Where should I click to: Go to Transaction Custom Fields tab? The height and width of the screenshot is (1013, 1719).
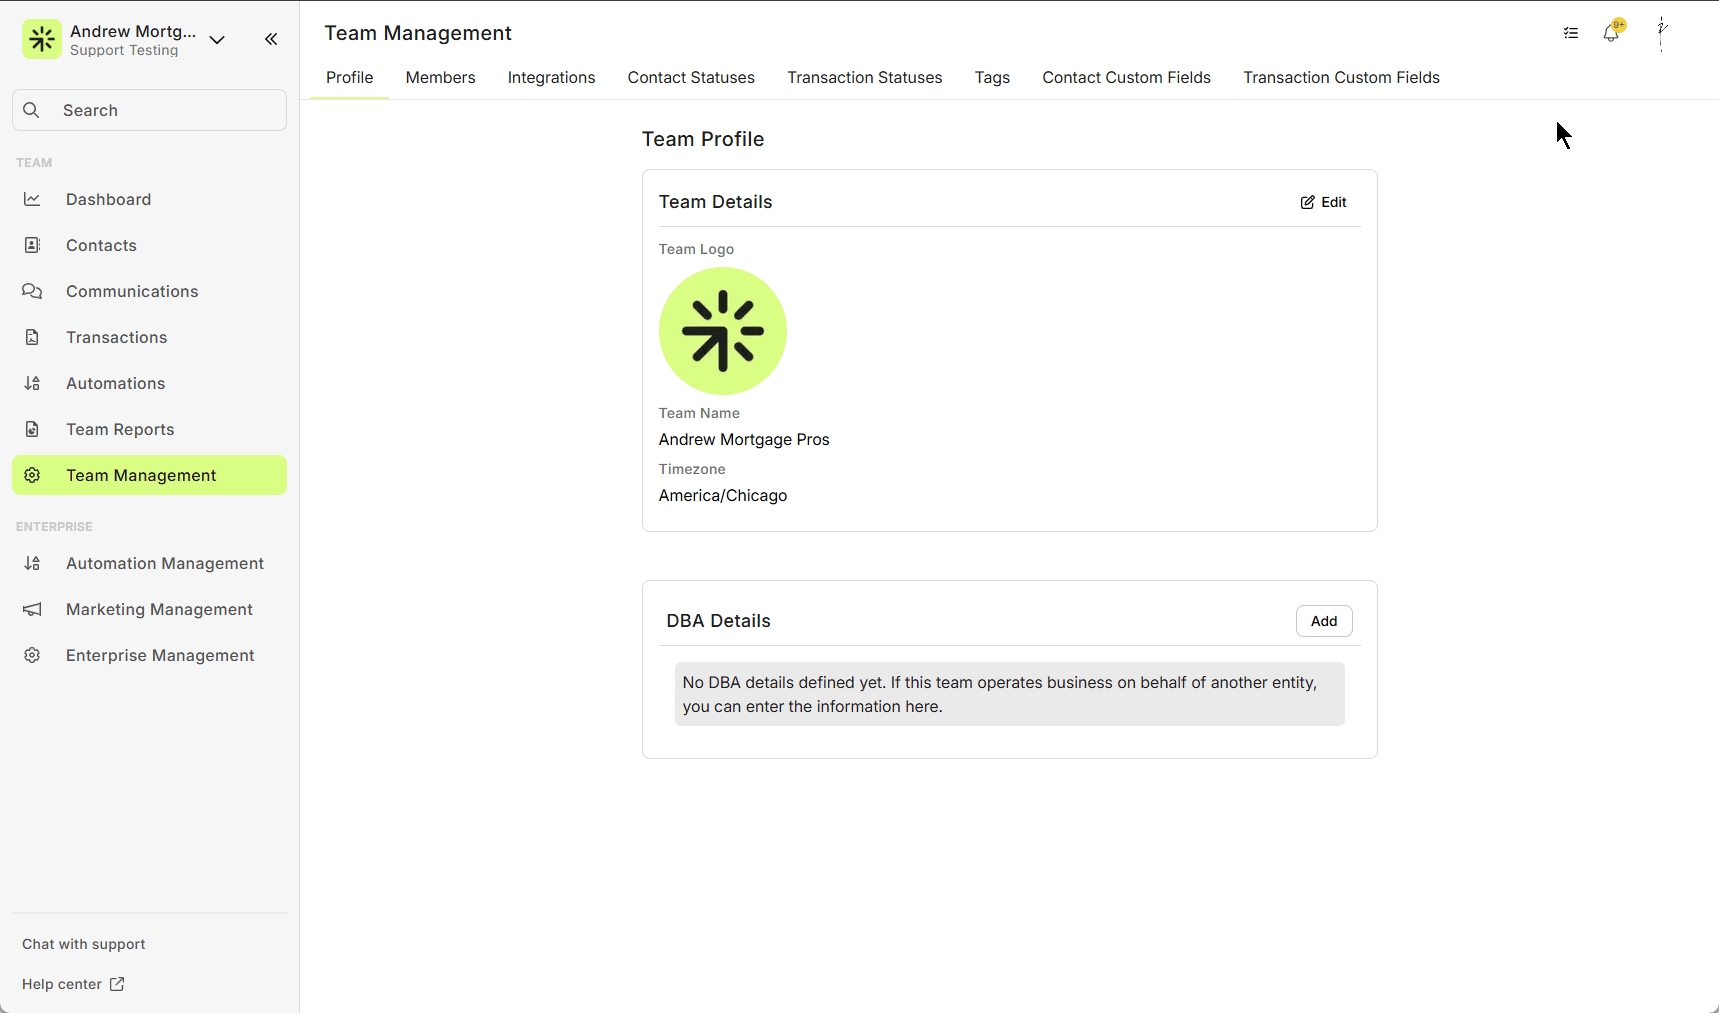tap(1341, 78)
